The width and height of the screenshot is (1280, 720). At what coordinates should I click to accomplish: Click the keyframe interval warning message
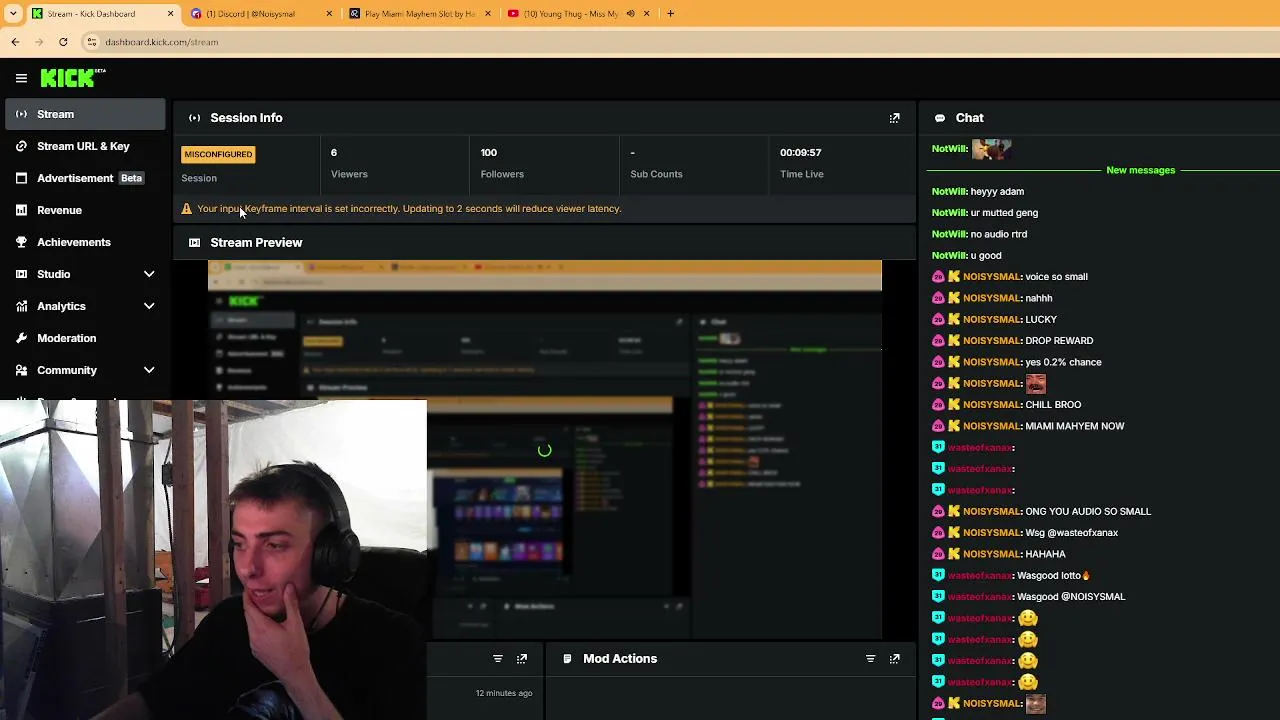pos(409,209)
